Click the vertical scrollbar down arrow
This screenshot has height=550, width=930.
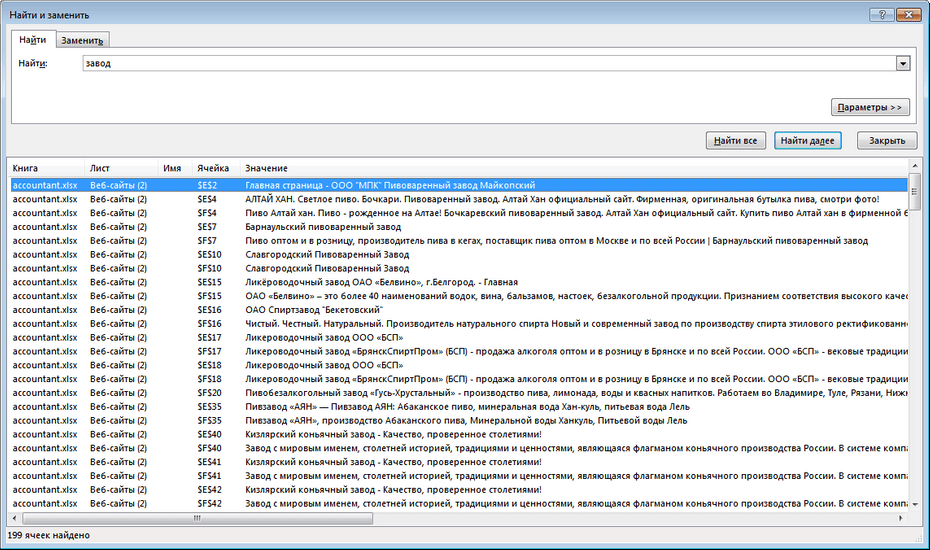click(915, 505)
